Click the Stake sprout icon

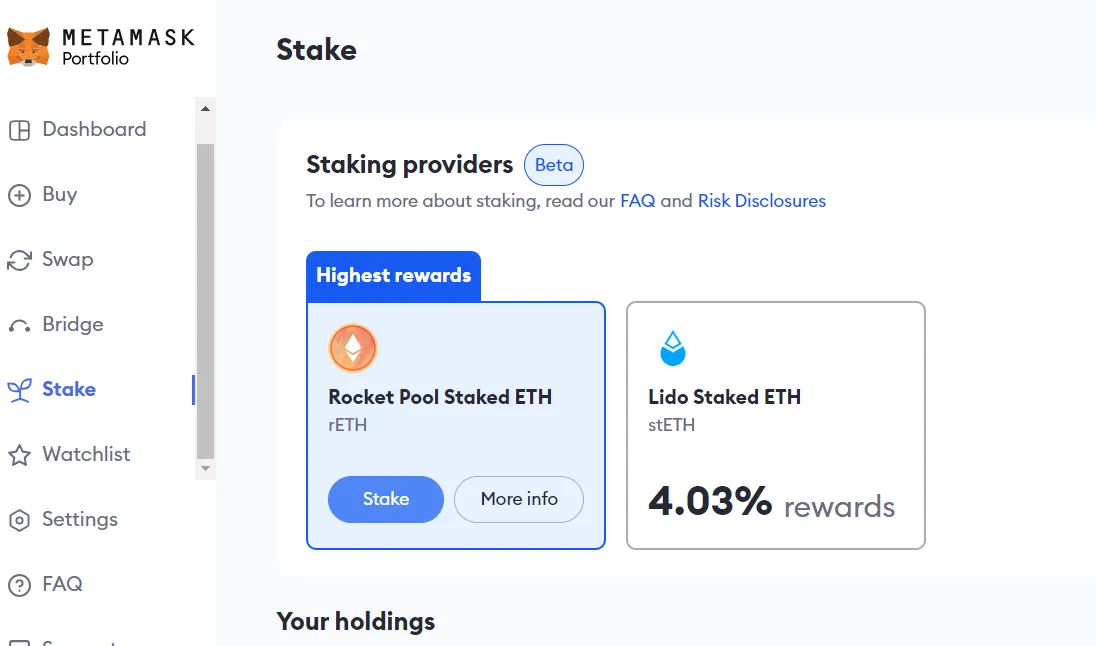click(19, 390)
